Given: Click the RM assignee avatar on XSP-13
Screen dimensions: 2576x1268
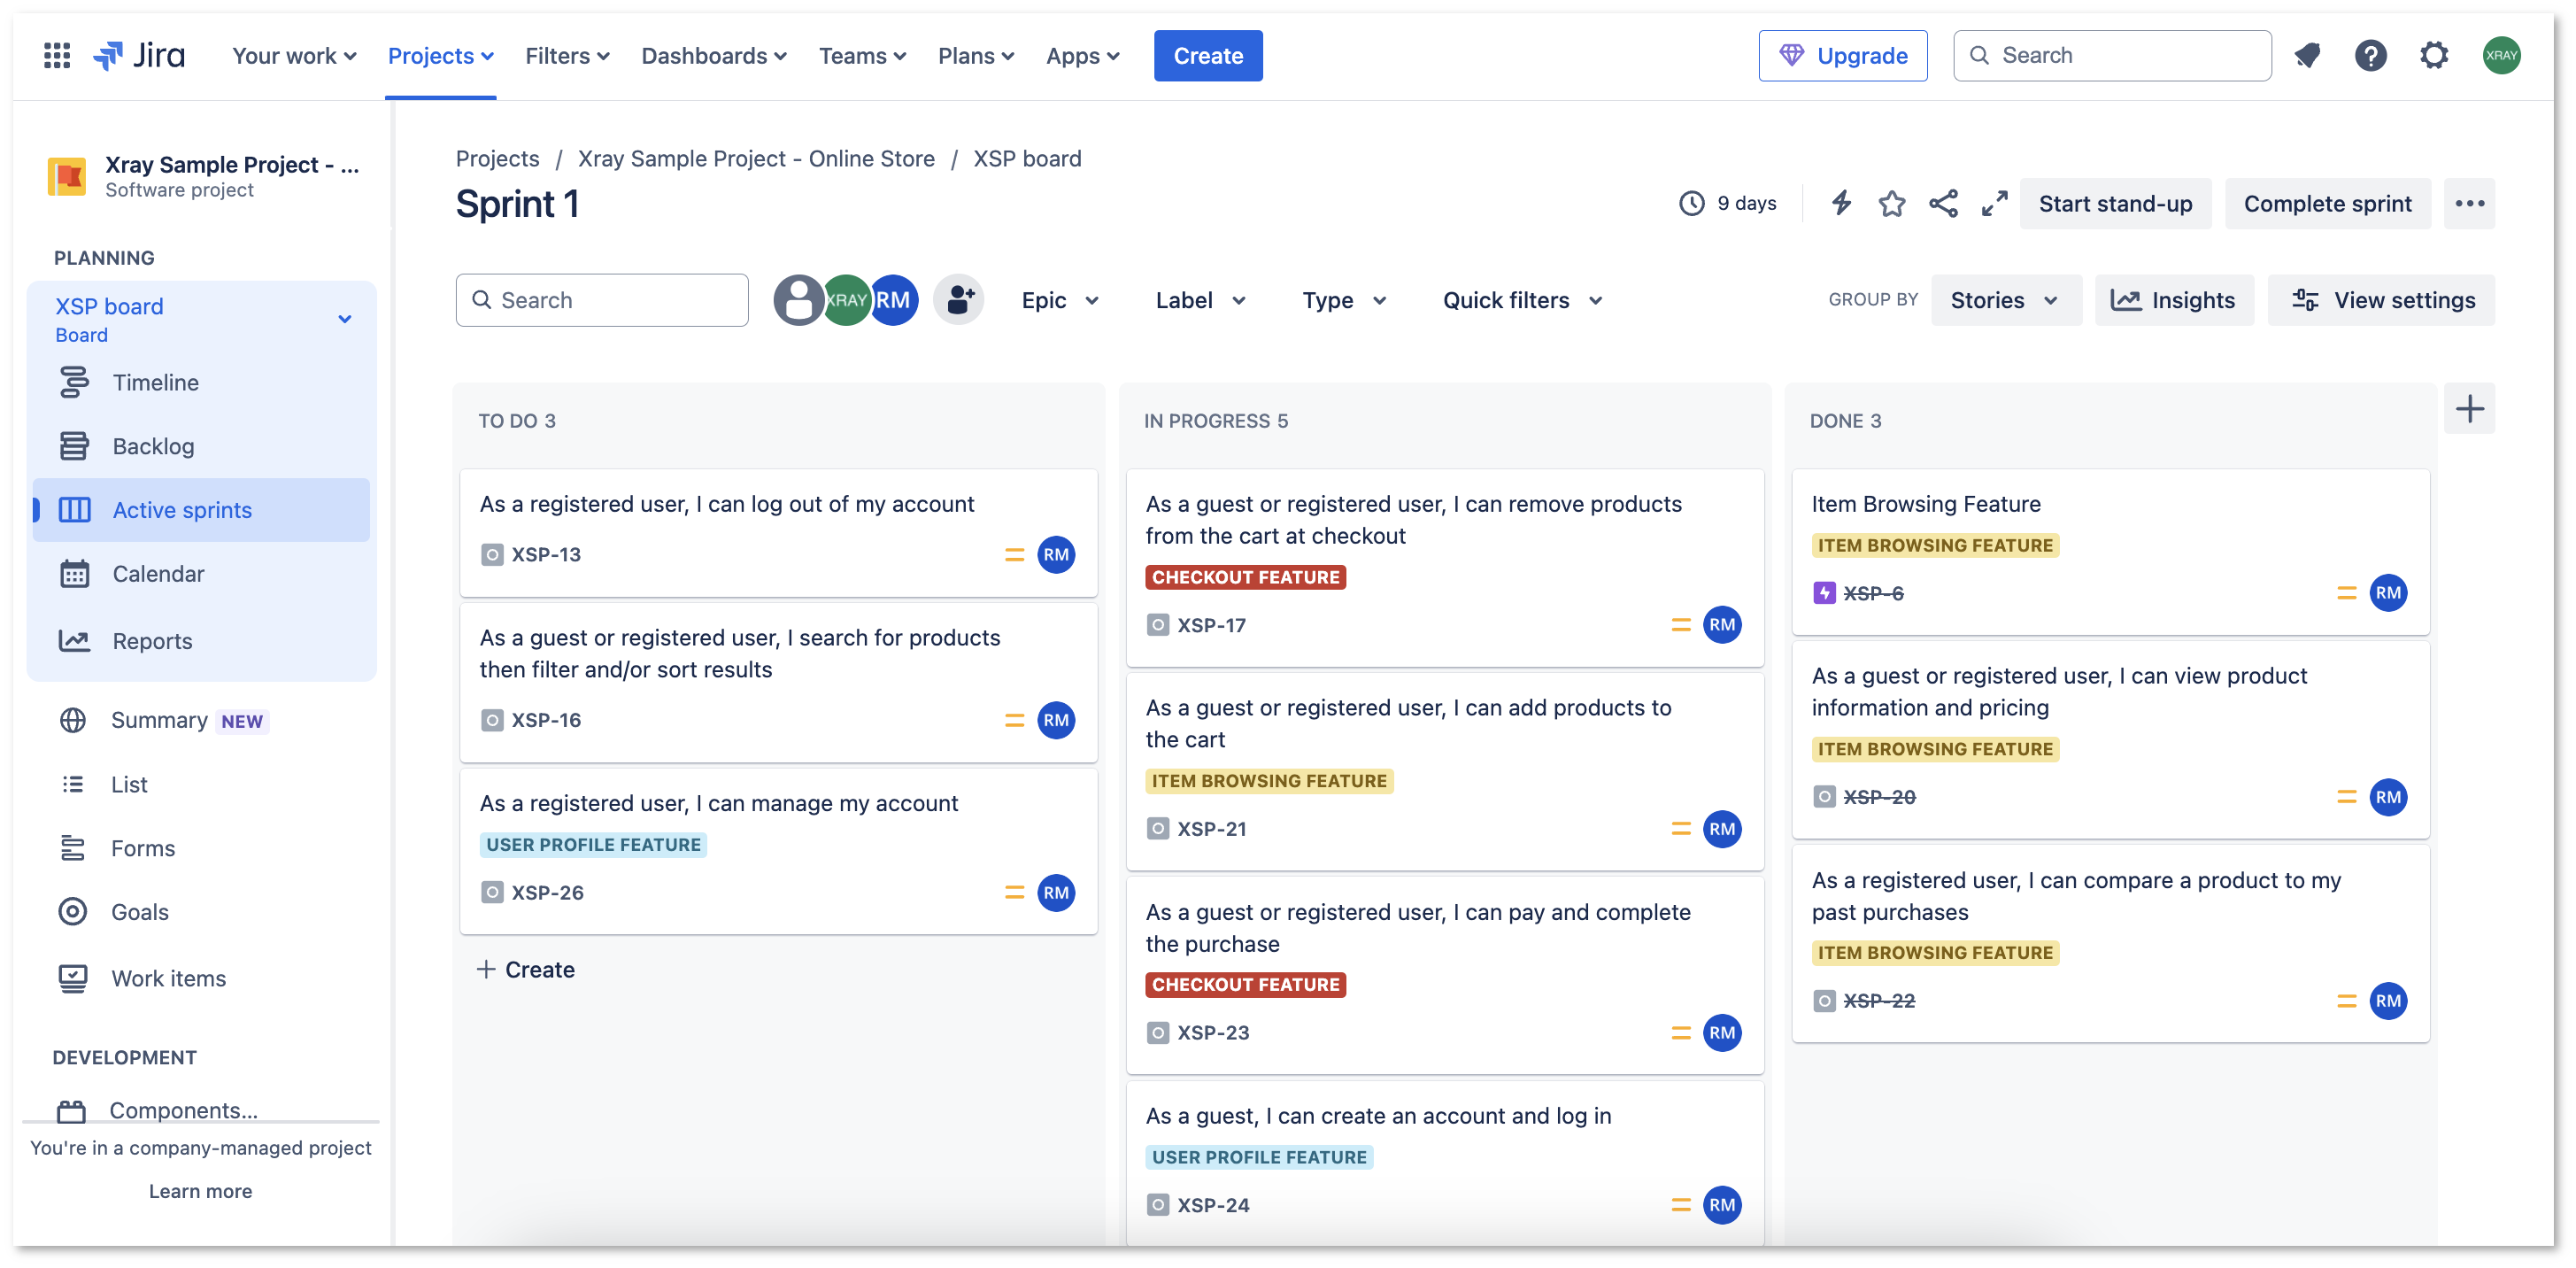Looking at the screenshot, I should (x=1056, y=554).
